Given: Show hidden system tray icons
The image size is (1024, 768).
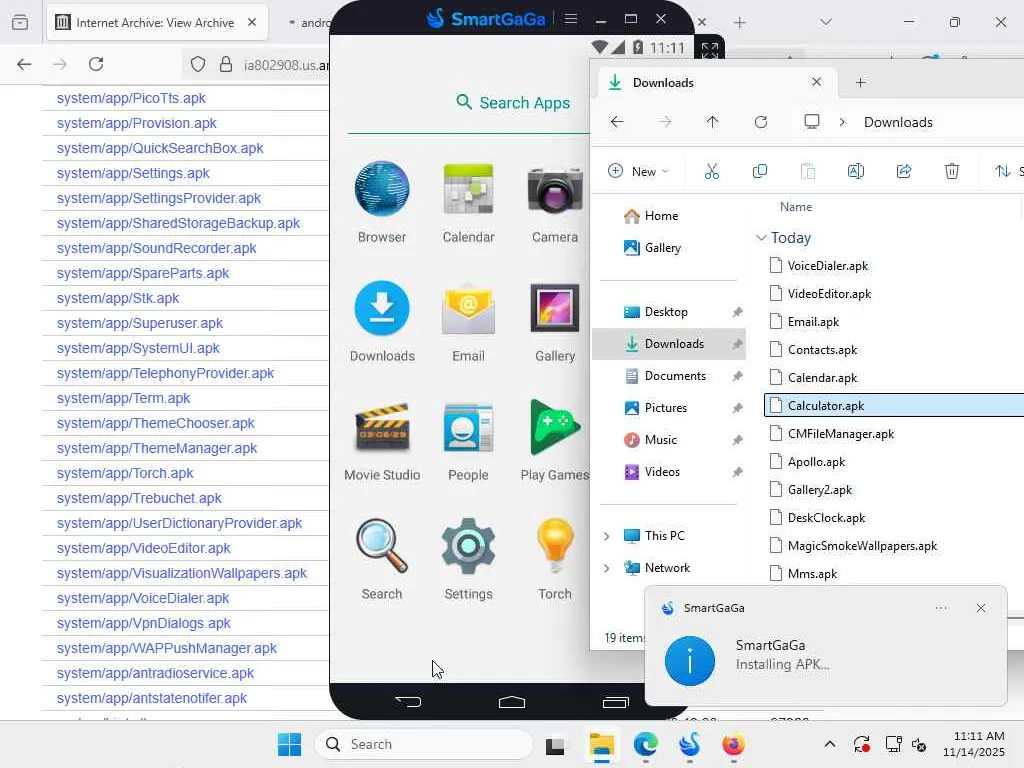Looking at the screenshot, I should tap(829, 744).
